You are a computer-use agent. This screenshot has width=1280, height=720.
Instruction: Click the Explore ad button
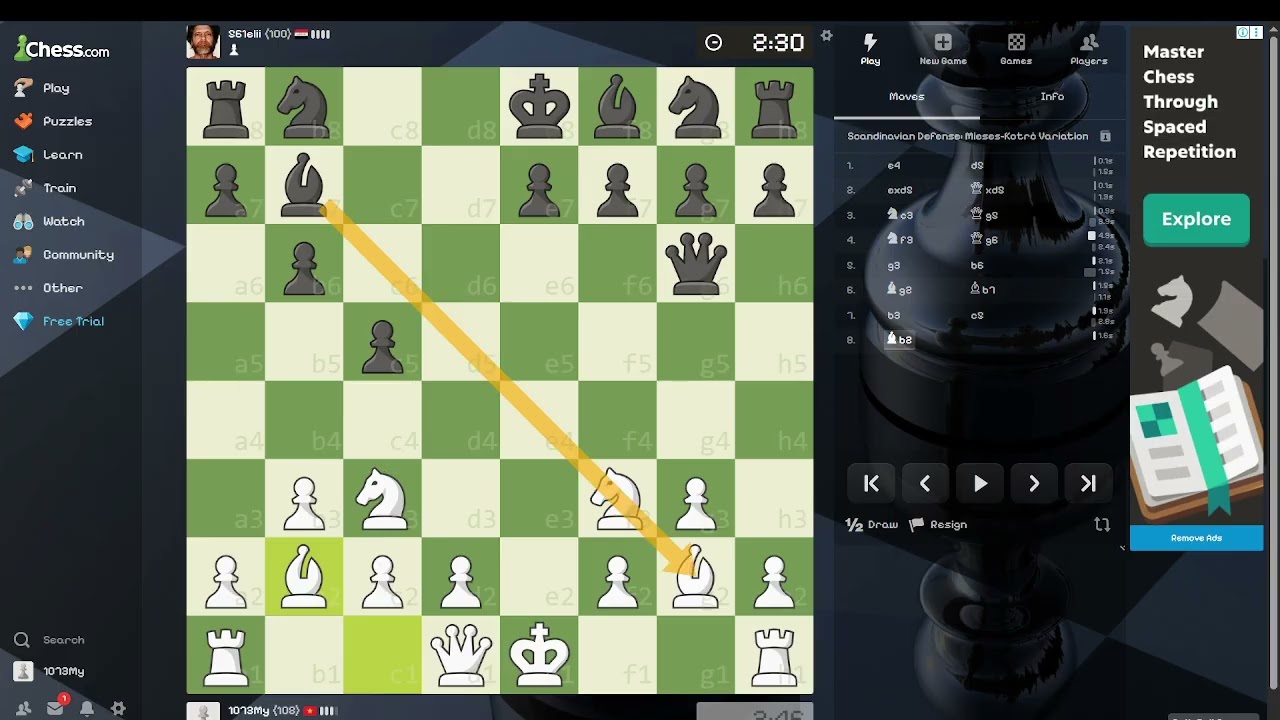pyautogui.click(x=1196, y=219)
